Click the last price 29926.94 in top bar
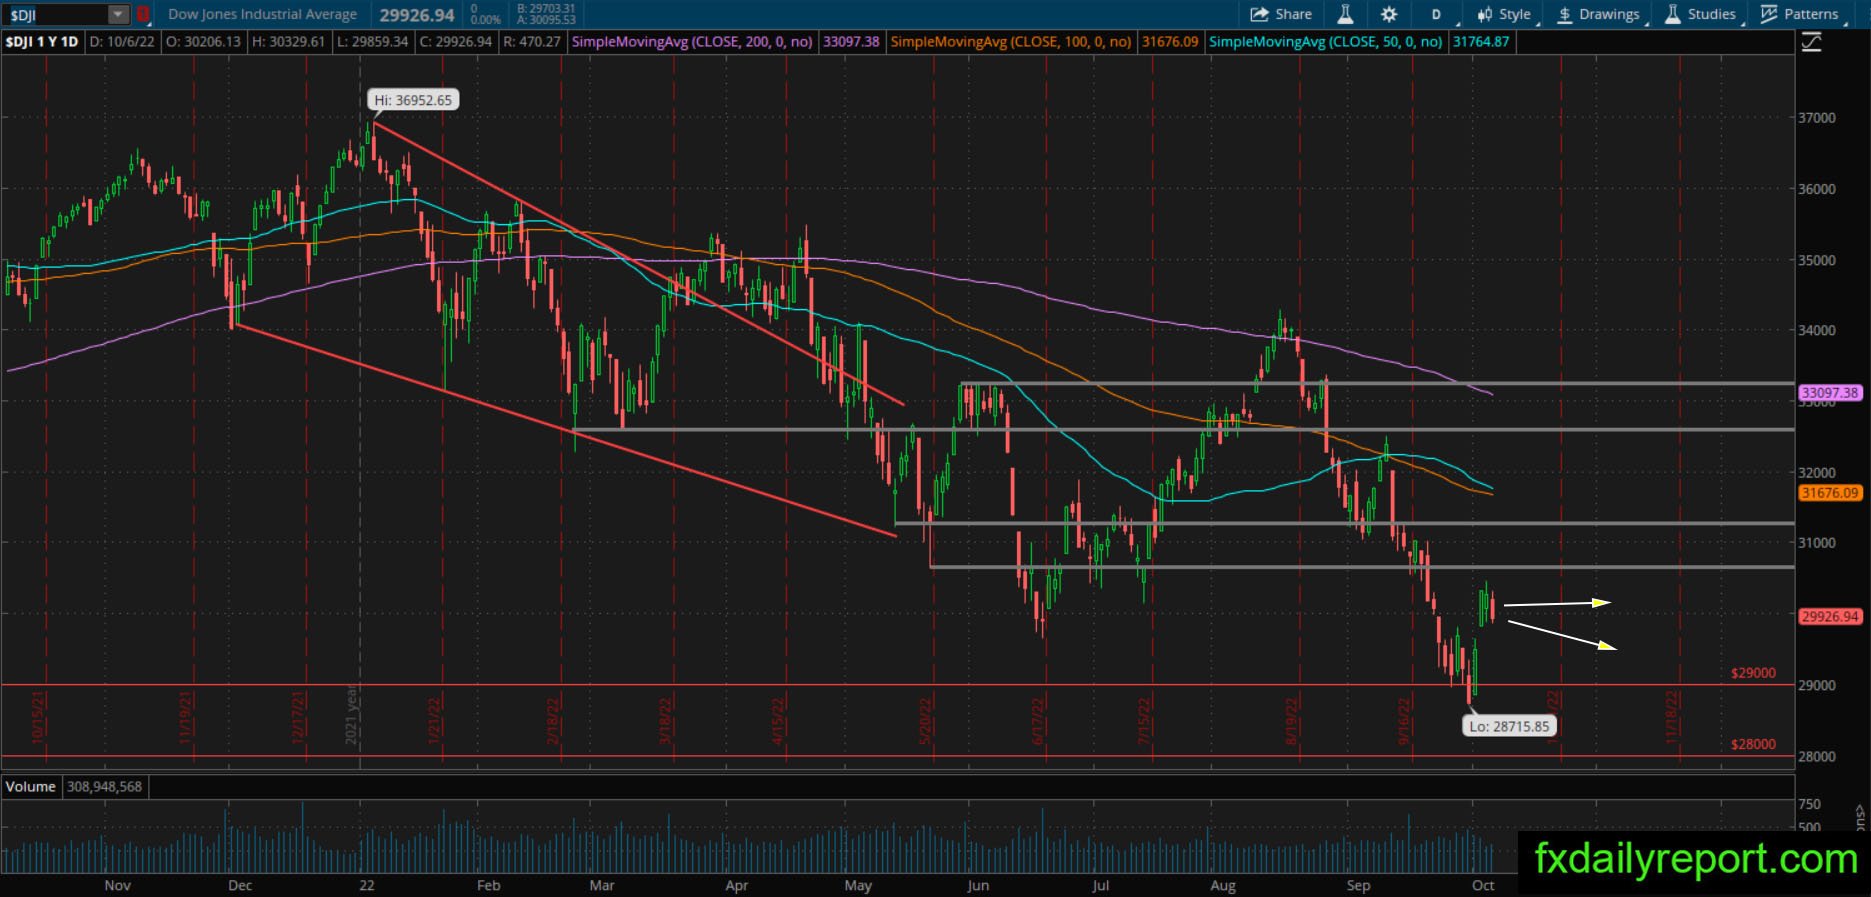The image size is (1871, 897). click(417, 15)
